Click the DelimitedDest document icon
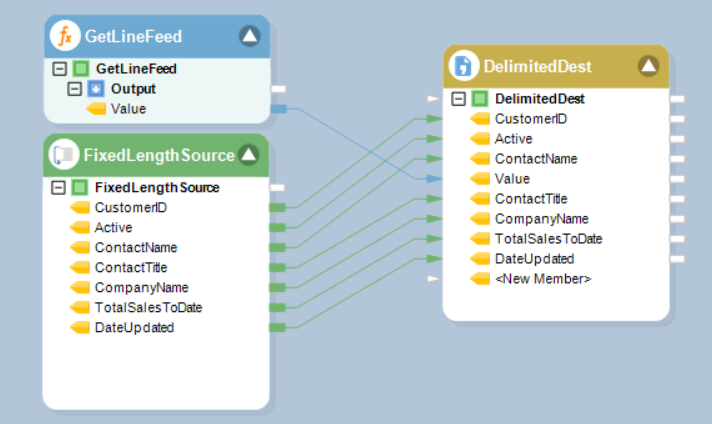Screen dimensions: 712x424 463,67
